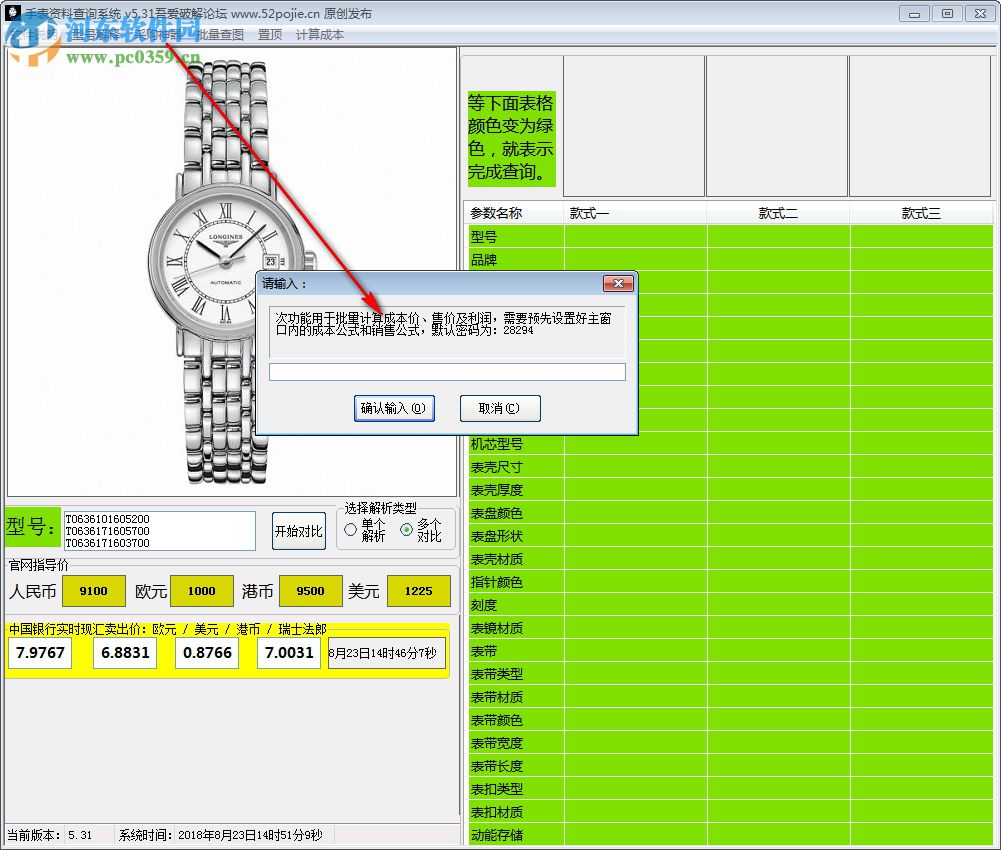1001x850 pixels.
Task: Select the 单个解析 radio option
Action: [352, 528]
